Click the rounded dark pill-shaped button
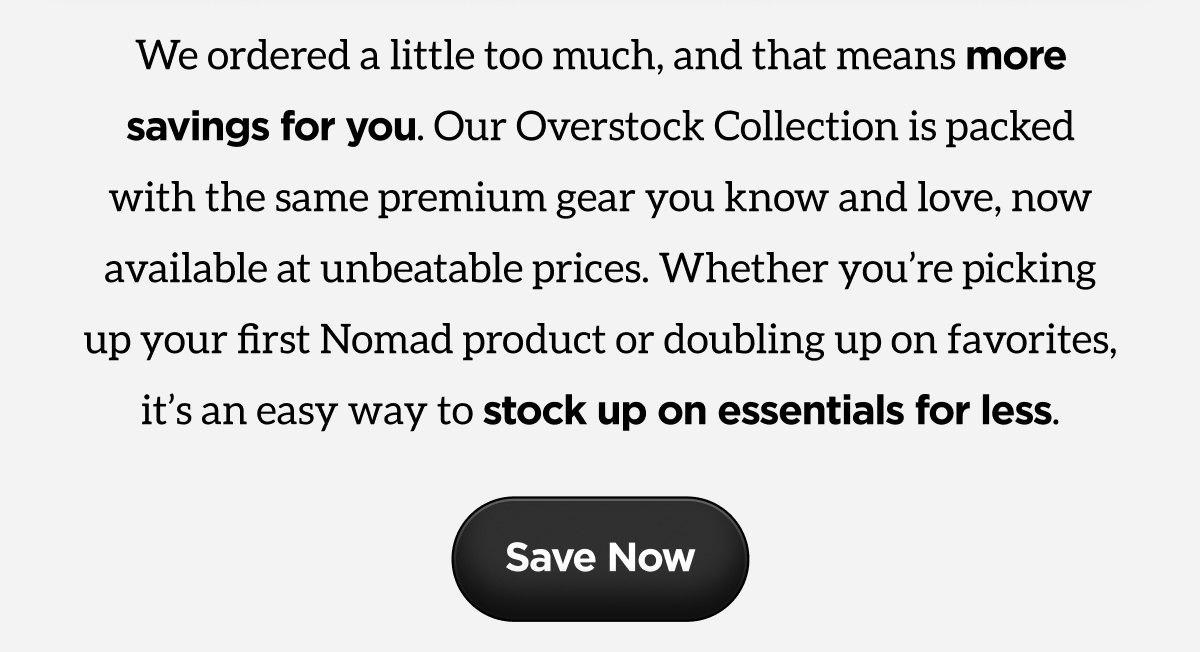 [x=600, y=558]
